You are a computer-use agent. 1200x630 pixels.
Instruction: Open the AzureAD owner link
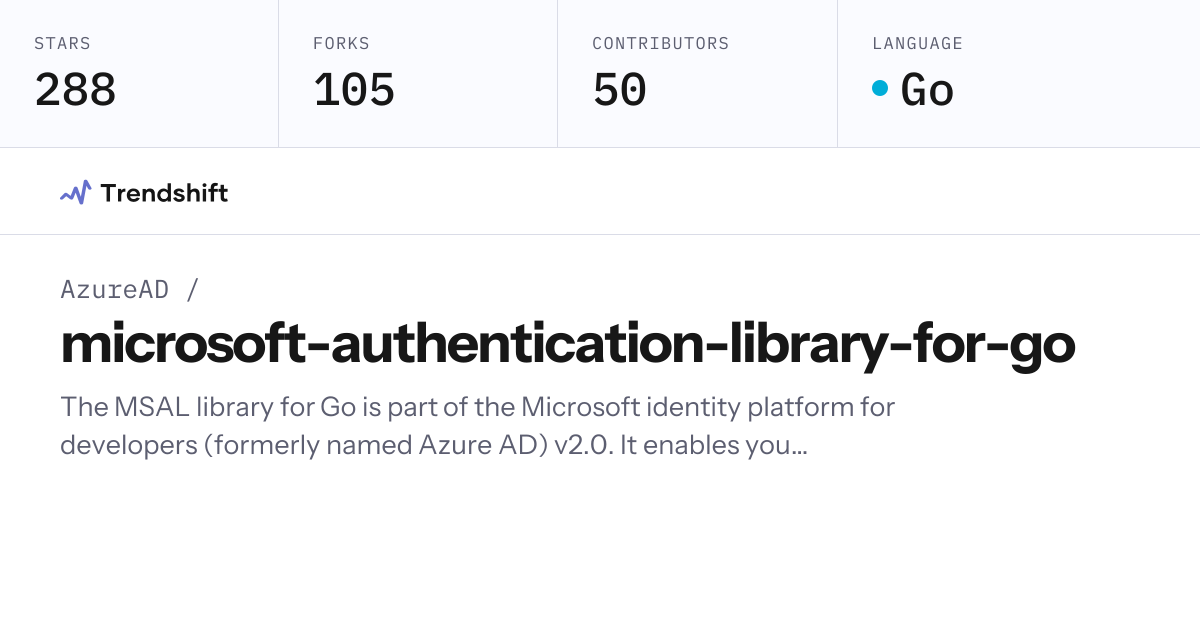115,290
